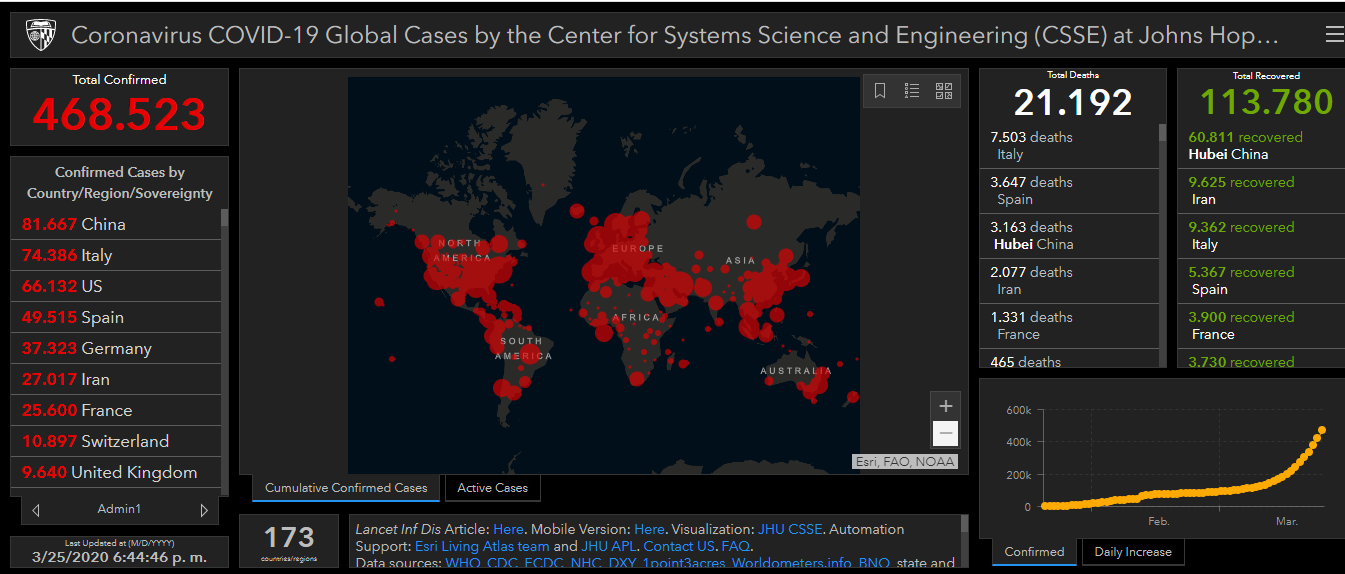Click the Australia label on map

(x=796, y=371)
